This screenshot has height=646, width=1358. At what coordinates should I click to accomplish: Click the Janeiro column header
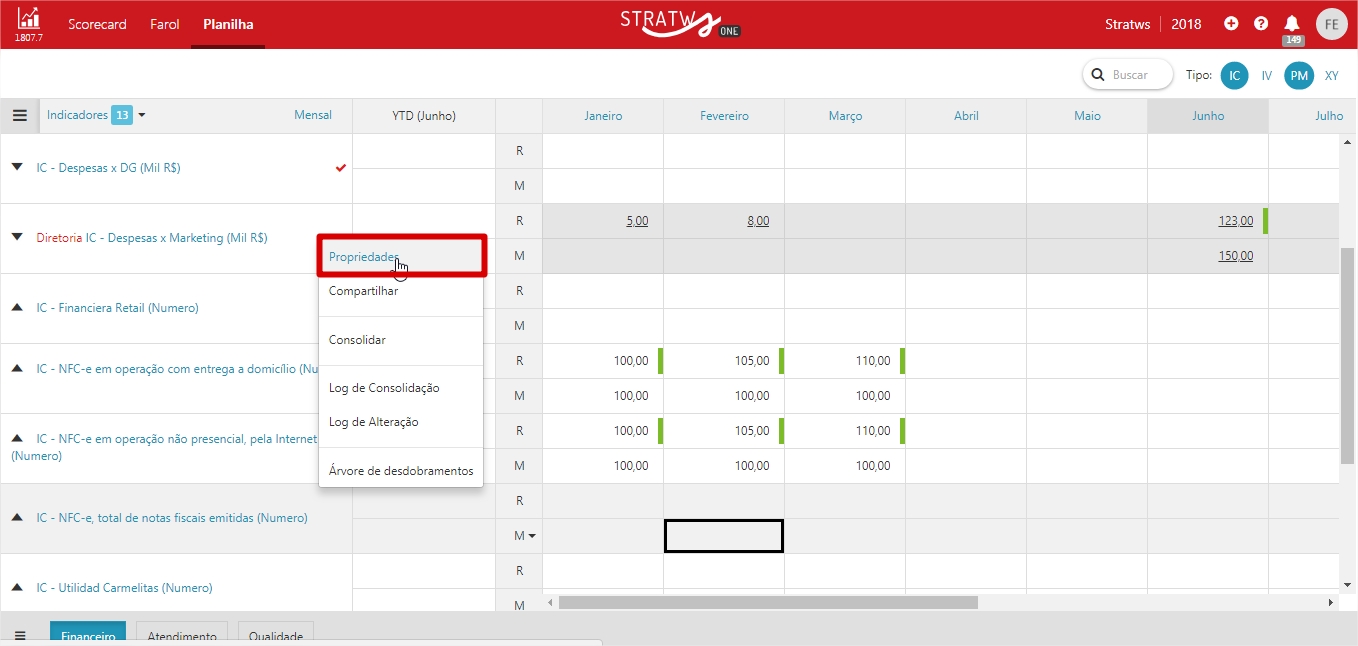pos(603,116)
